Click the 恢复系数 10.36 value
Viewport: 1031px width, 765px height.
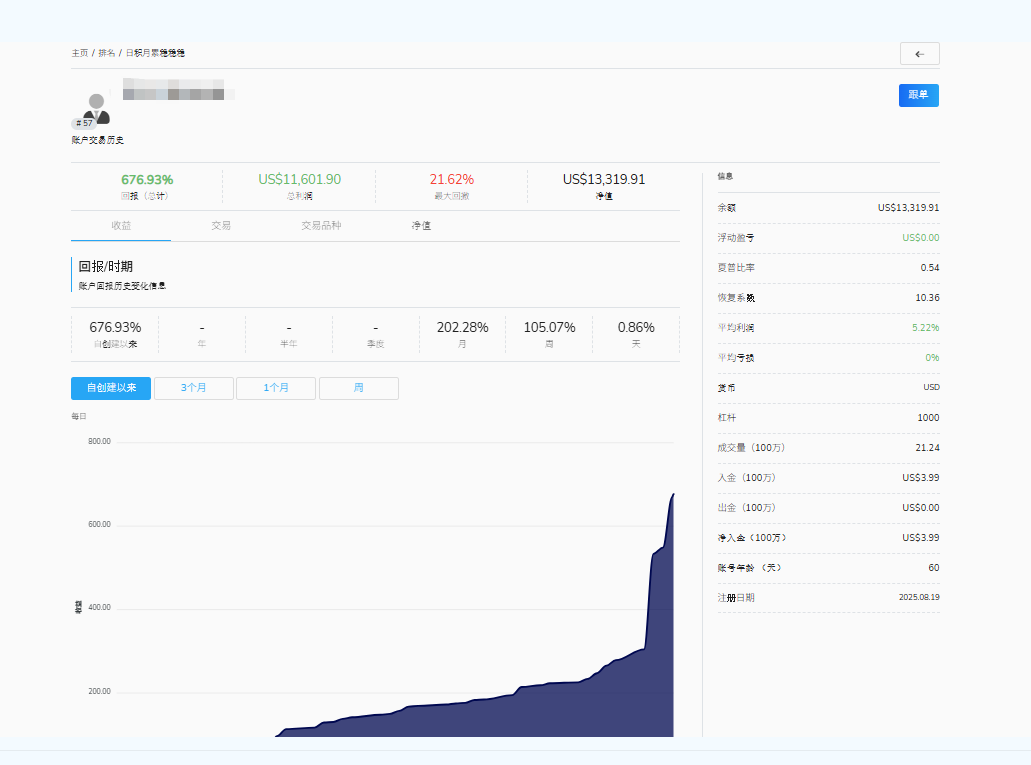pyautogui.click(x=927, y=298)
